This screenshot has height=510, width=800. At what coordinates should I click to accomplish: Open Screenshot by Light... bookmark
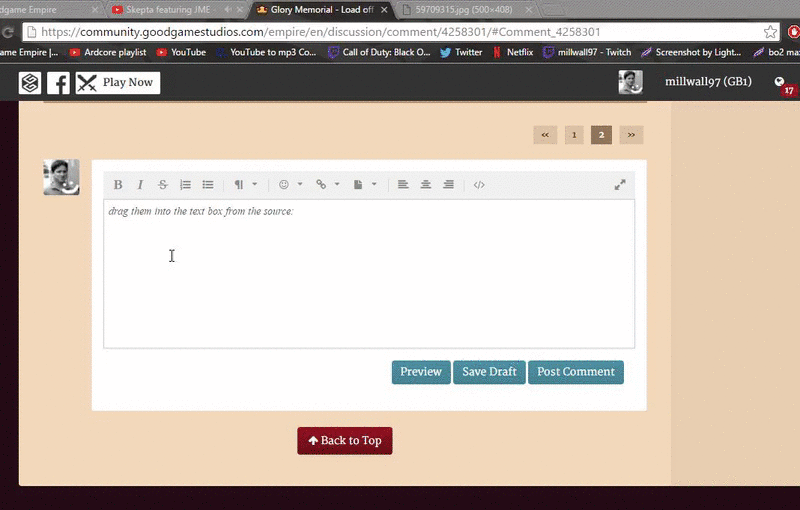pyautogui.click(x=691, y=52)
